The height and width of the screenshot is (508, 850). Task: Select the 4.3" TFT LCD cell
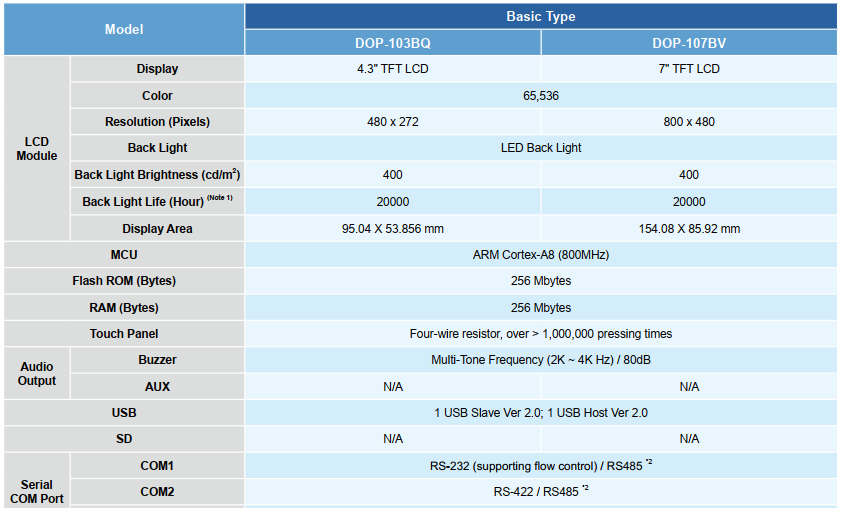(x=392, y=69)
